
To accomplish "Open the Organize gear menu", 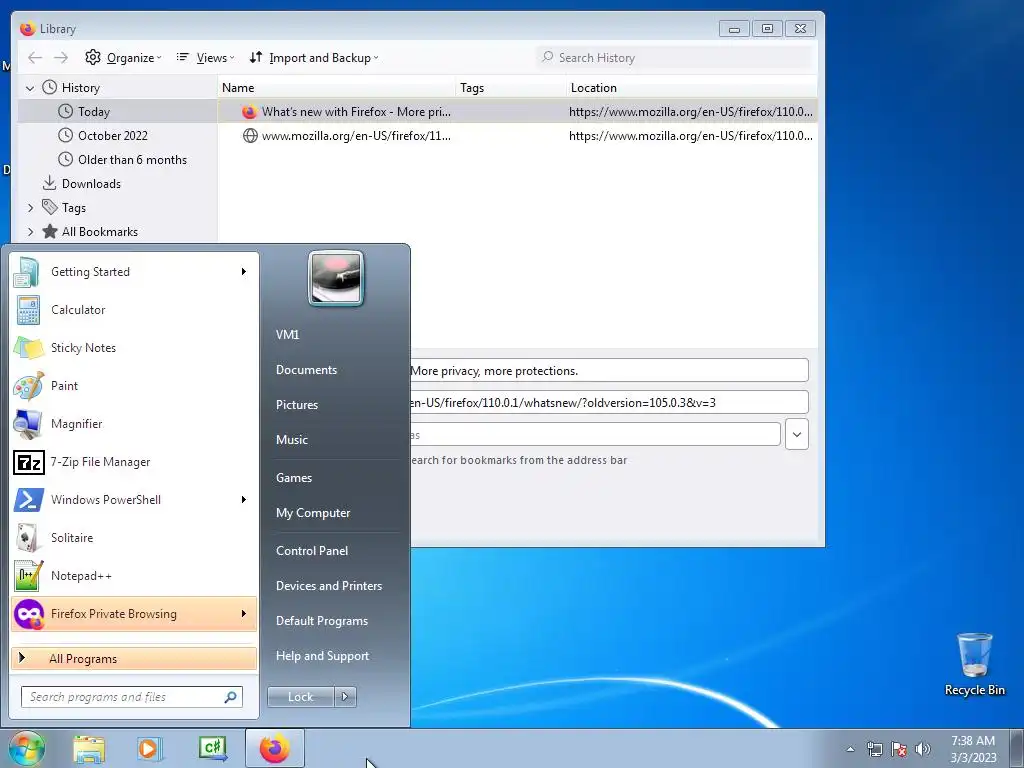I will click(123, 57).
